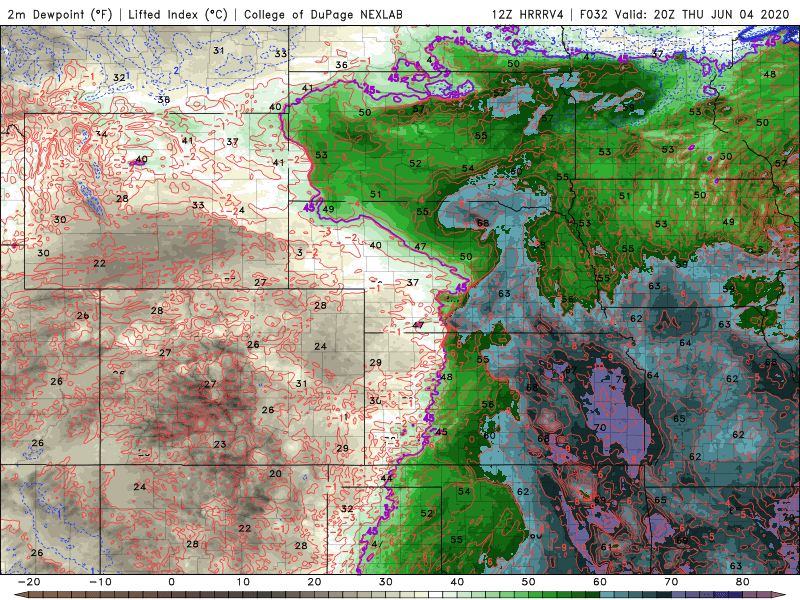Image resolution: width=800 pixels, height=600 pixels.
Task: Click the legend's '60' scale label
Action: 600,582
